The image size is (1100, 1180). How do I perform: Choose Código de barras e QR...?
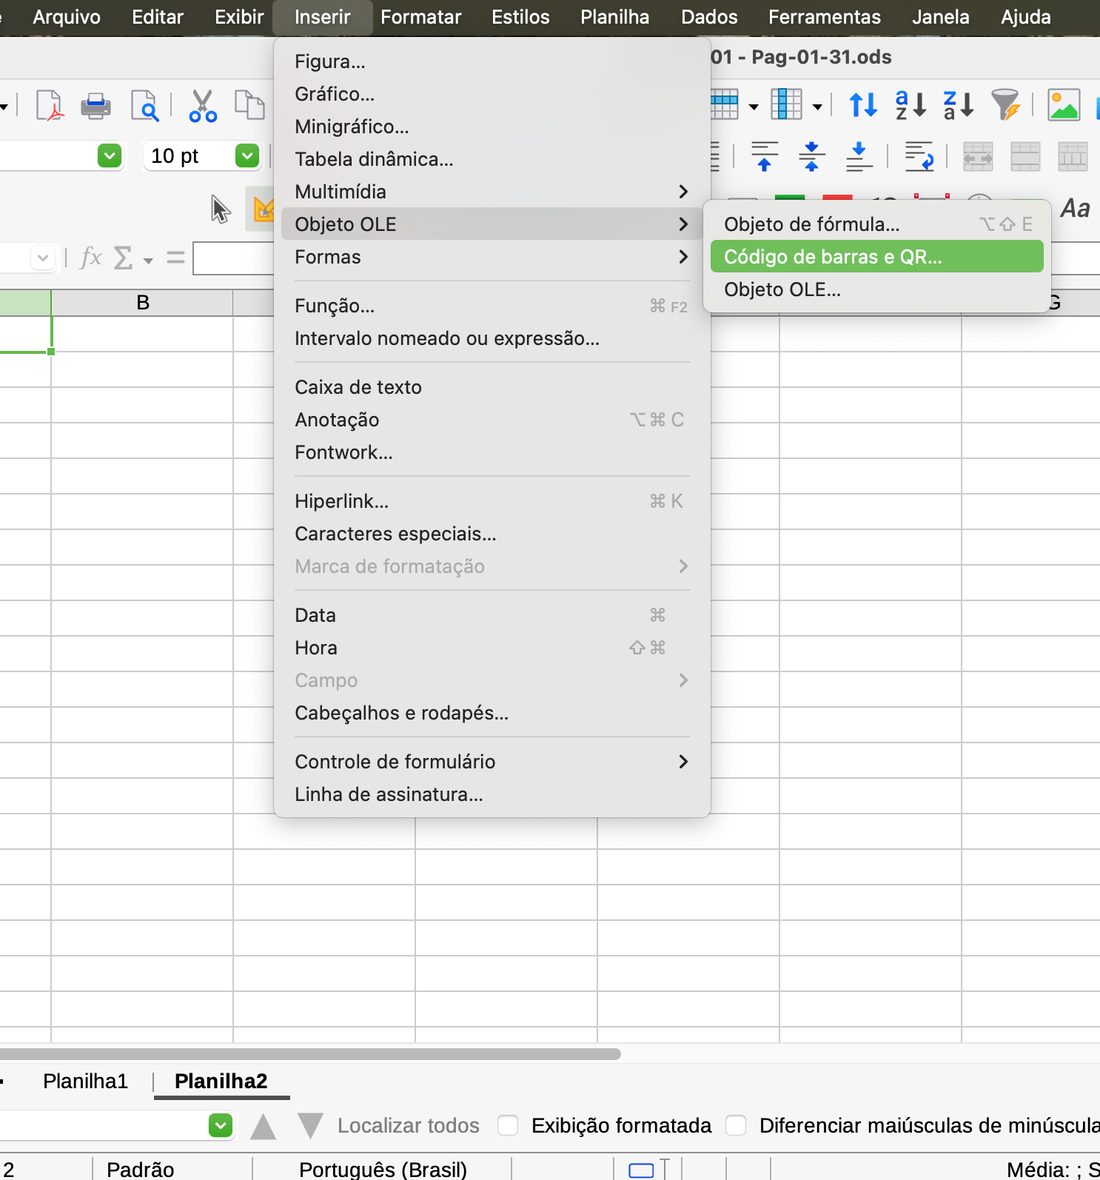coord(877,257)
